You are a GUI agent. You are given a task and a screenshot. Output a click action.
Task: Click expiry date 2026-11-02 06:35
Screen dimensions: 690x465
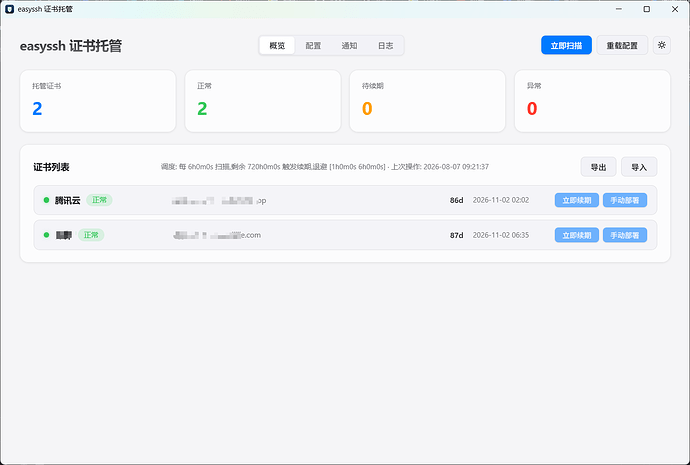[x=501, y=235]
